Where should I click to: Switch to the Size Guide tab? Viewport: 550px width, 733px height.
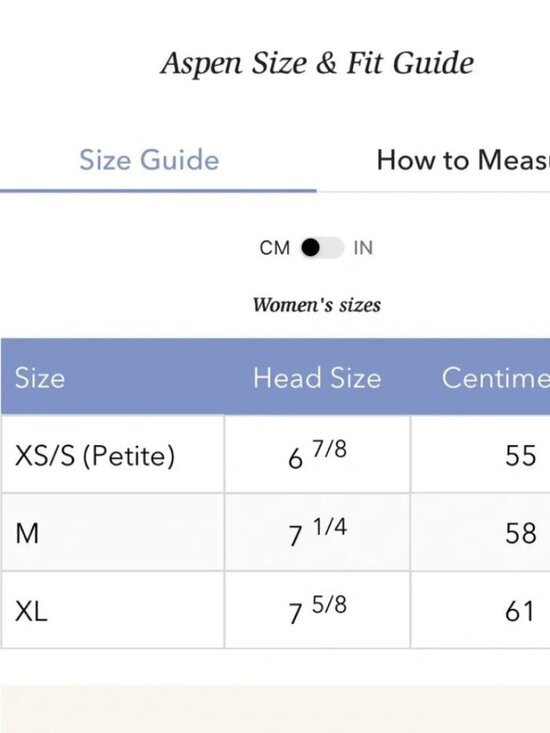pyautogui.click(x=149, y=160)
